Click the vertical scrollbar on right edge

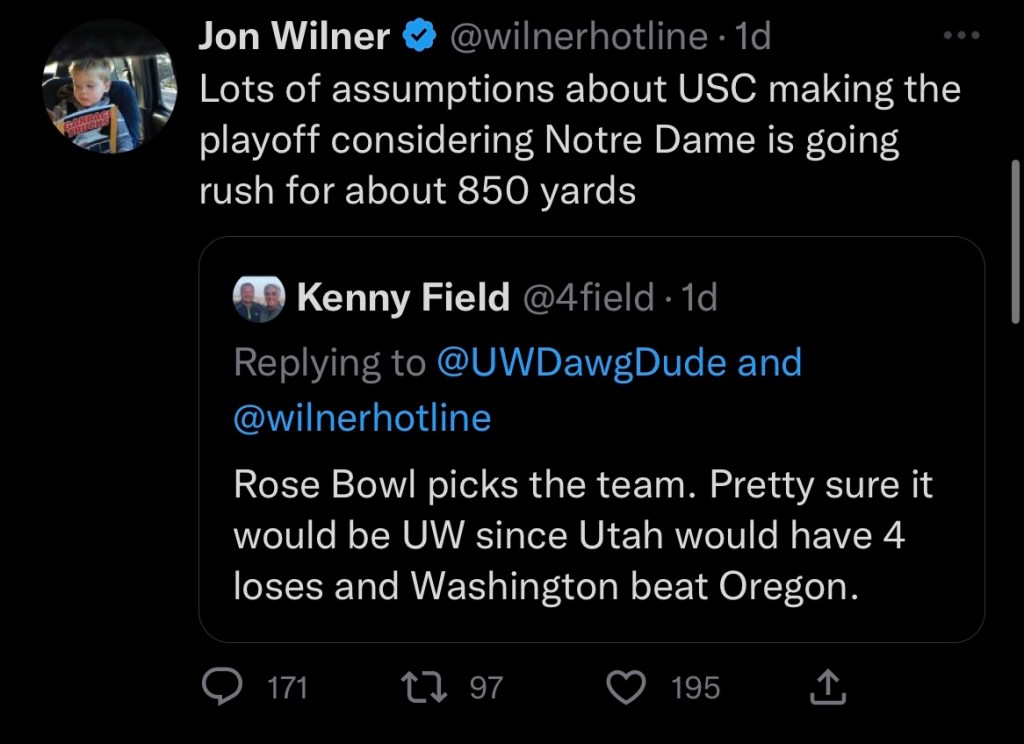click(x=1016, y=240)
